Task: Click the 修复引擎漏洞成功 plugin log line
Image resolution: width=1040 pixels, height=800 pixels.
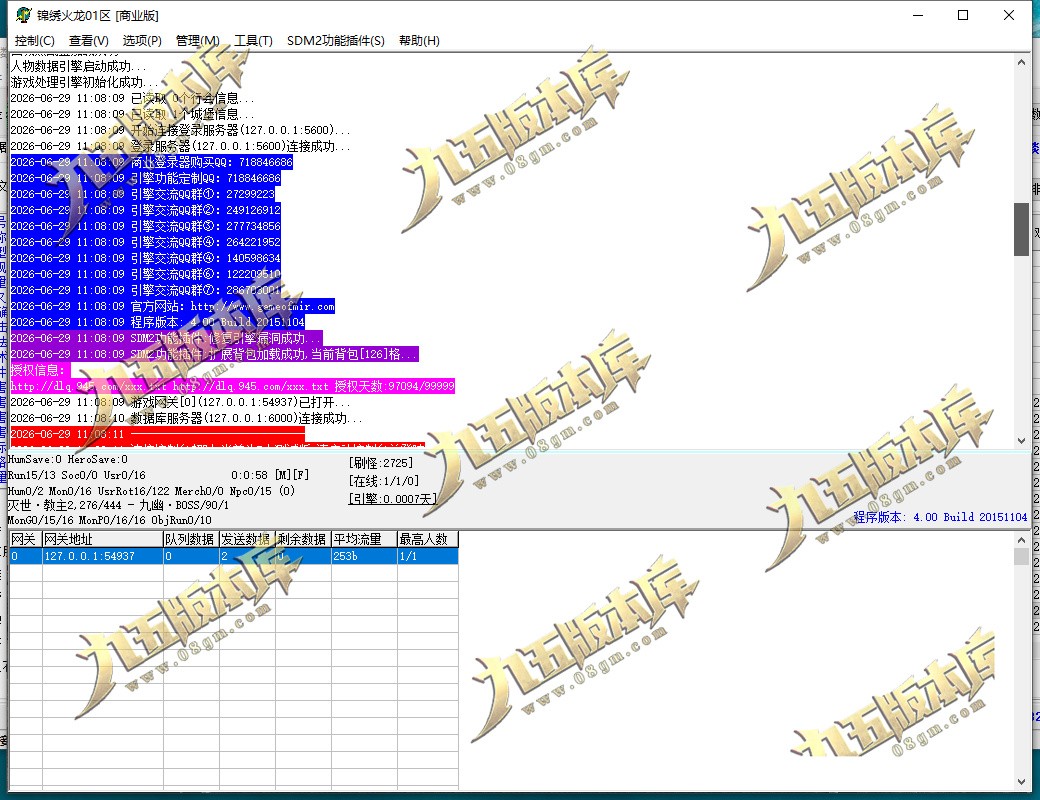Action: click(x=166, y=338)
